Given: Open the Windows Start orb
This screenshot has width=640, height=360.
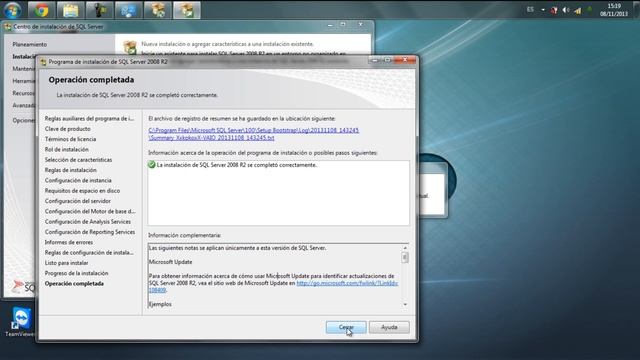Looking at the screenshot, I should coord(12,10).
